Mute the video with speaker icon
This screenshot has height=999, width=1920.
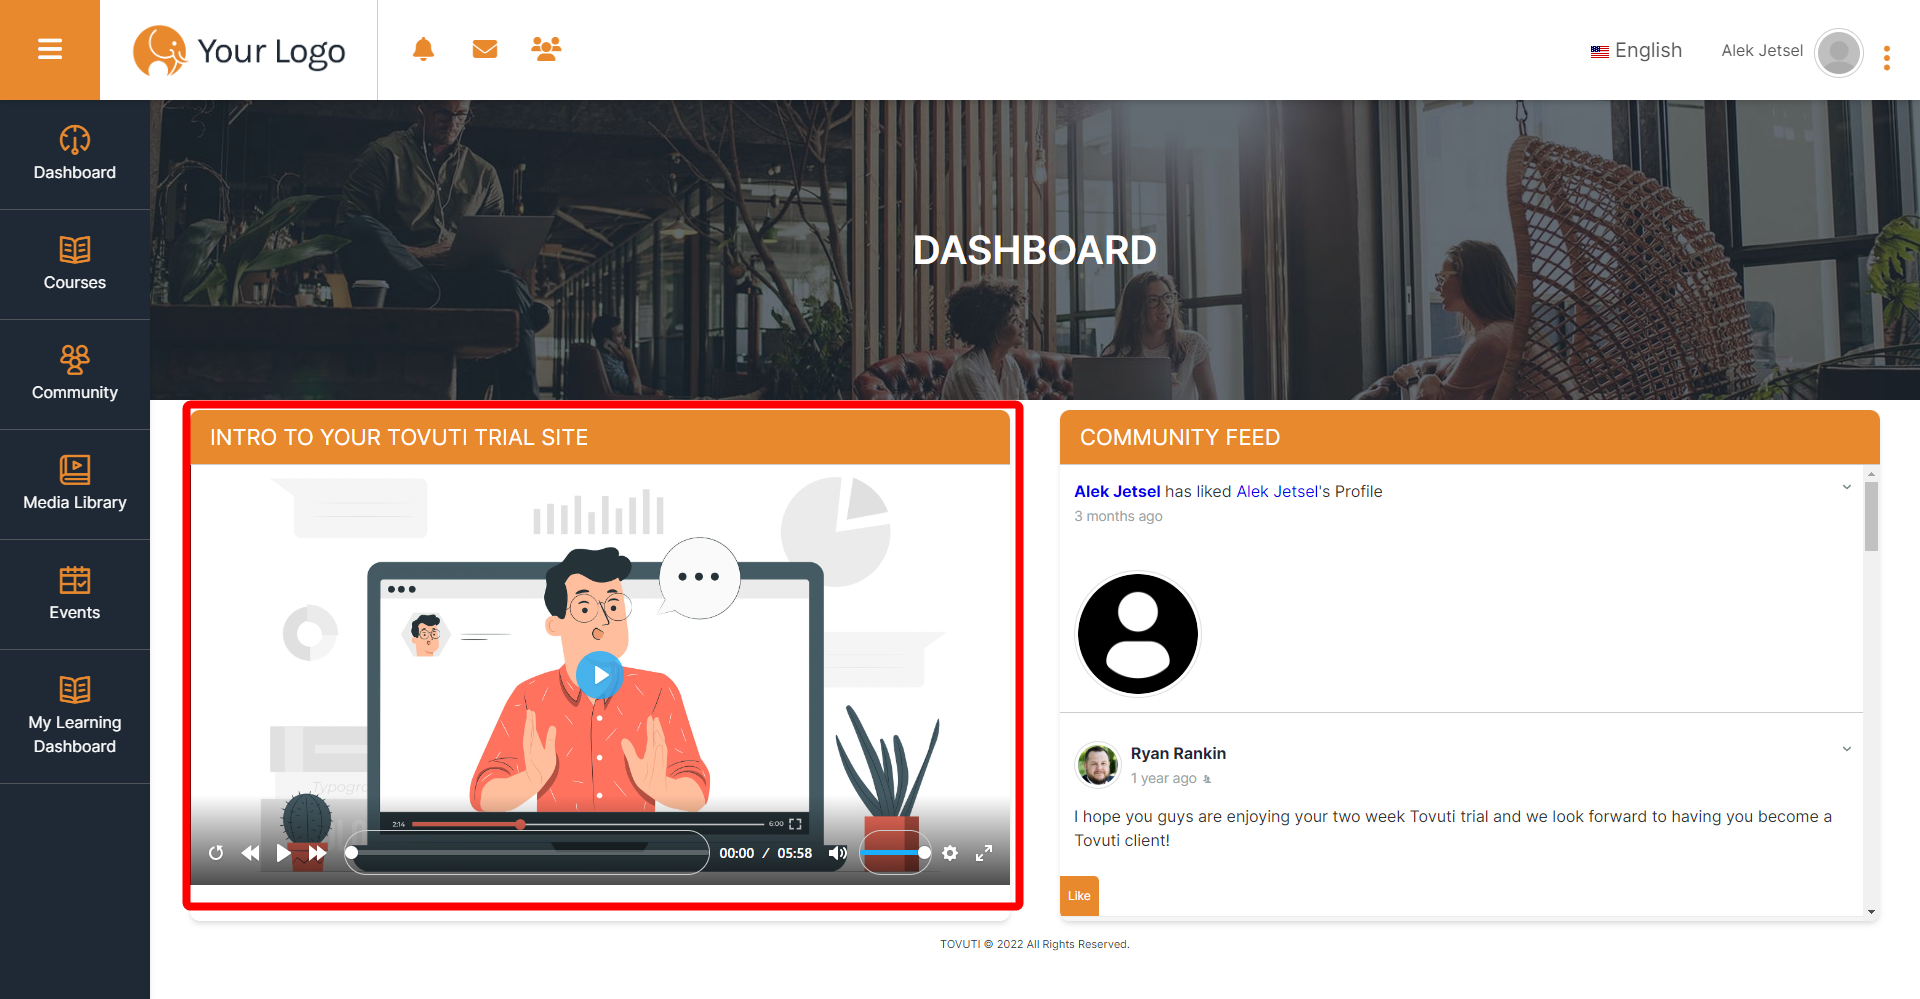(x=838, y=853)
